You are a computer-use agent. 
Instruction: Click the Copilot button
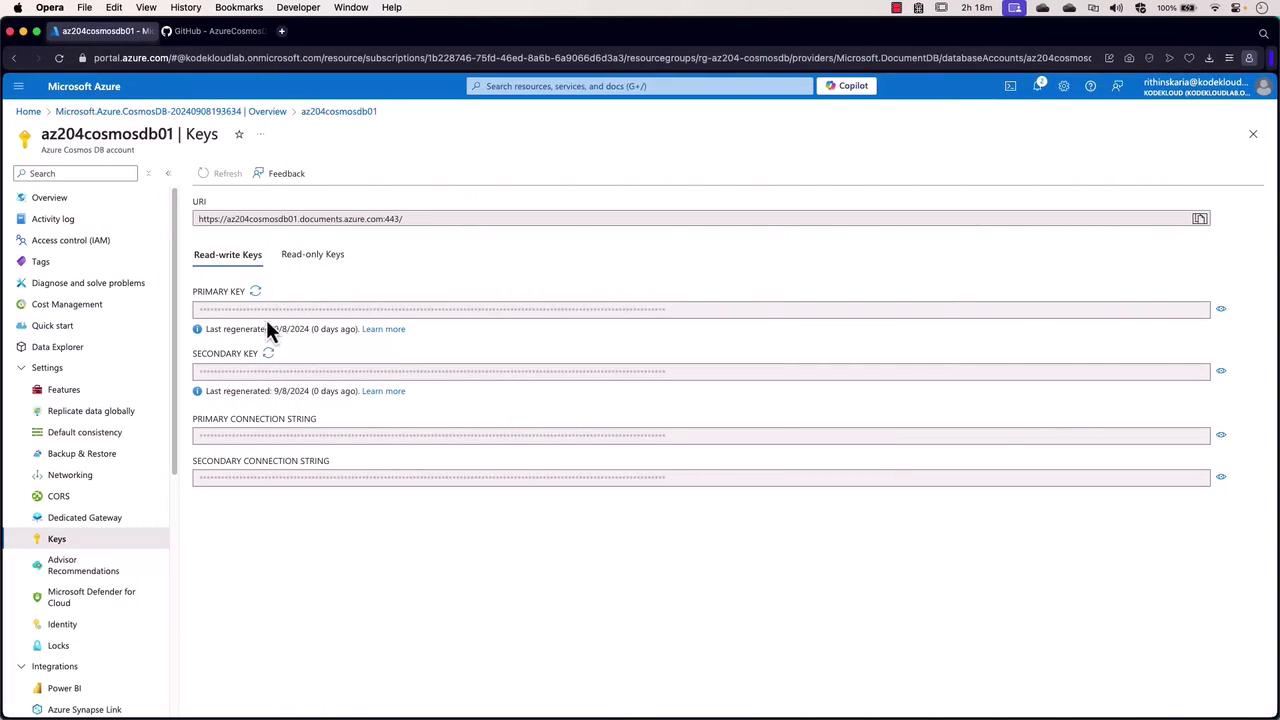coord(847,86)
